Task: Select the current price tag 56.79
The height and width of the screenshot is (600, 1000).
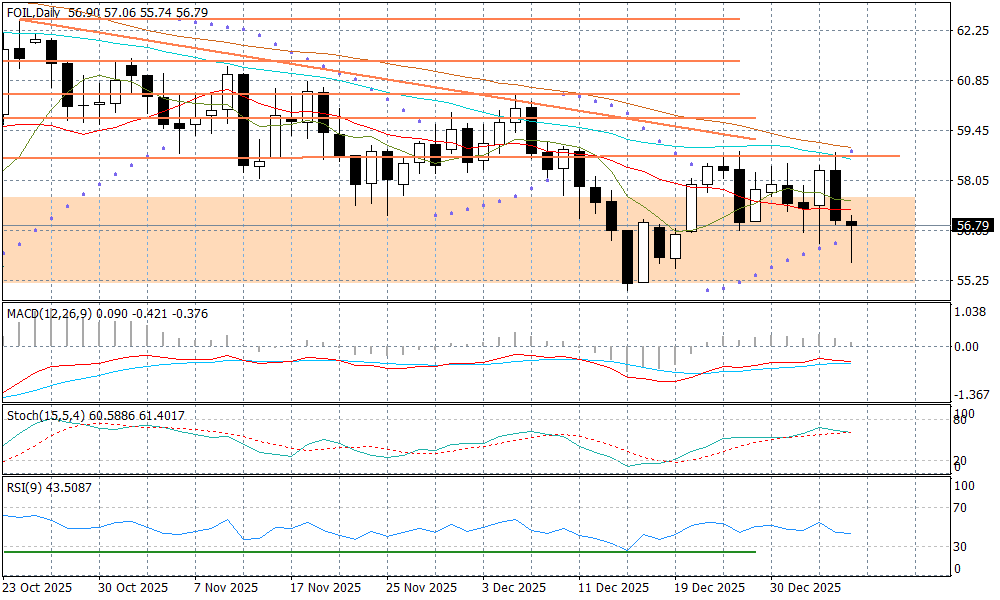Action: [x=972, y=226]
